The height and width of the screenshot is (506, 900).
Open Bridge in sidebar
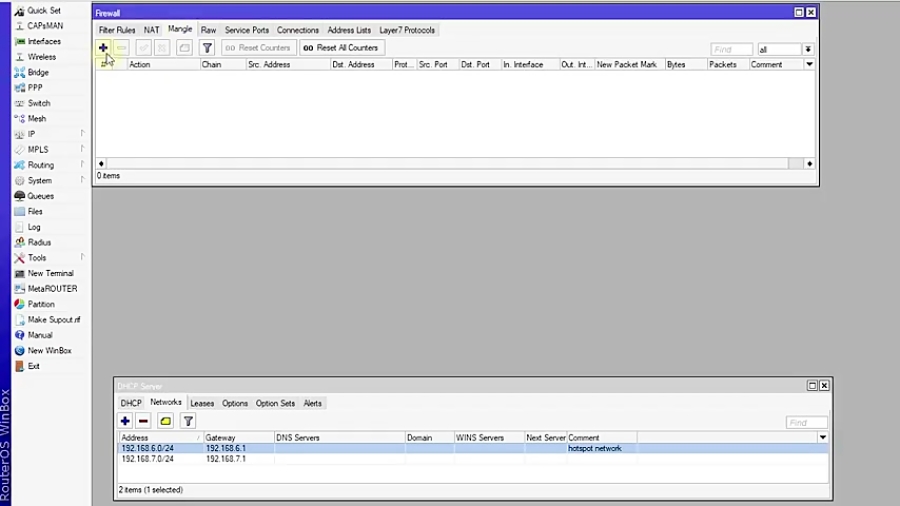coord(38,72)
